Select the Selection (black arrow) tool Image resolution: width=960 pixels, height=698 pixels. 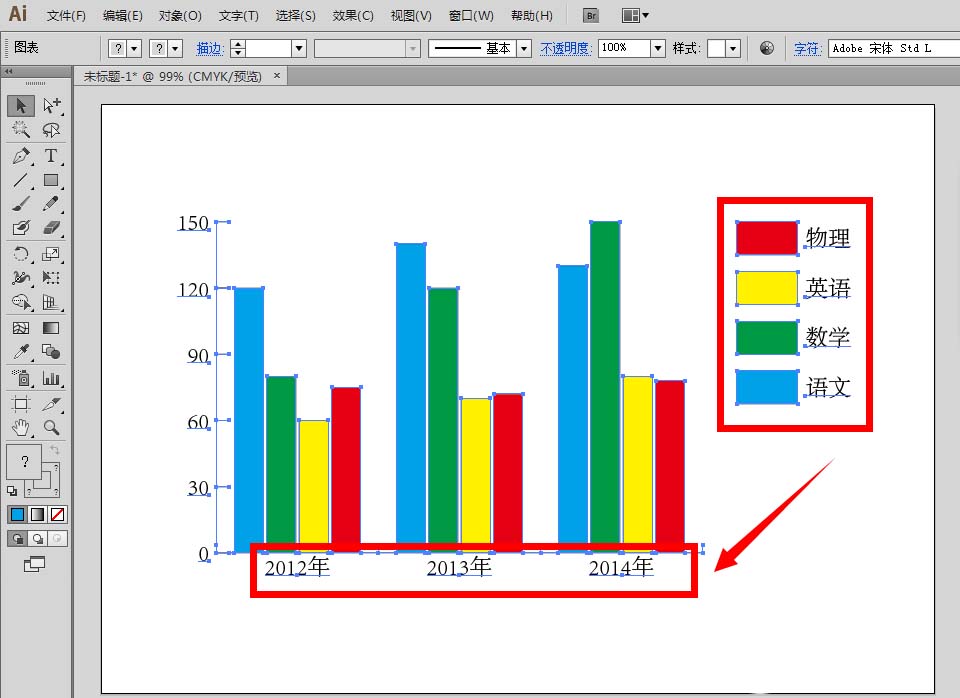coord(21,106)
